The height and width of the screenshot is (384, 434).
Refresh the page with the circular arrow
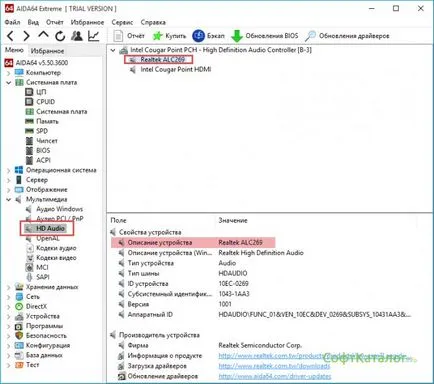[60, 36]
